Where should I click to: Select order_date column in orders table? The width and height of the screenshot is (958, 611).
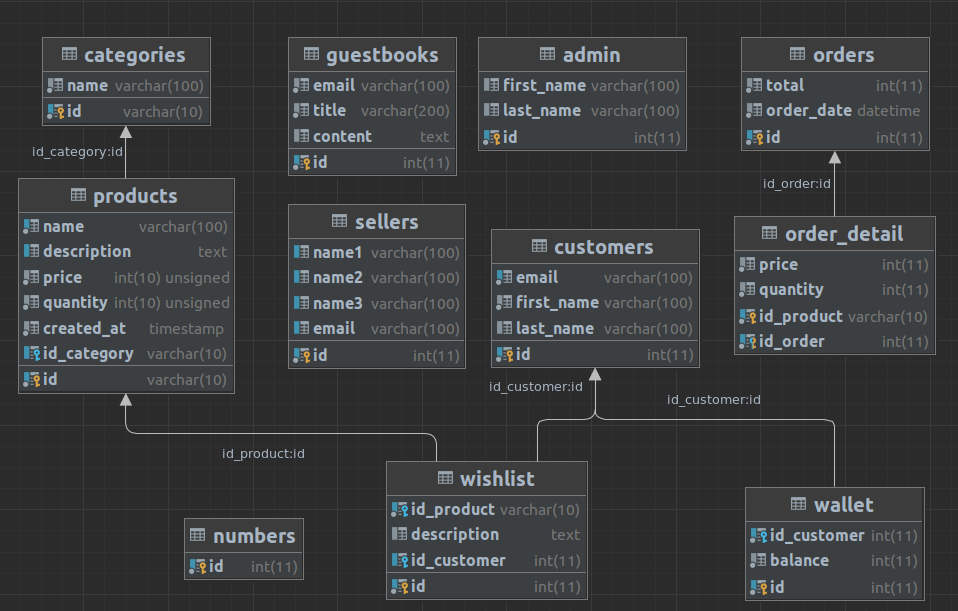[x=835, y=111]
